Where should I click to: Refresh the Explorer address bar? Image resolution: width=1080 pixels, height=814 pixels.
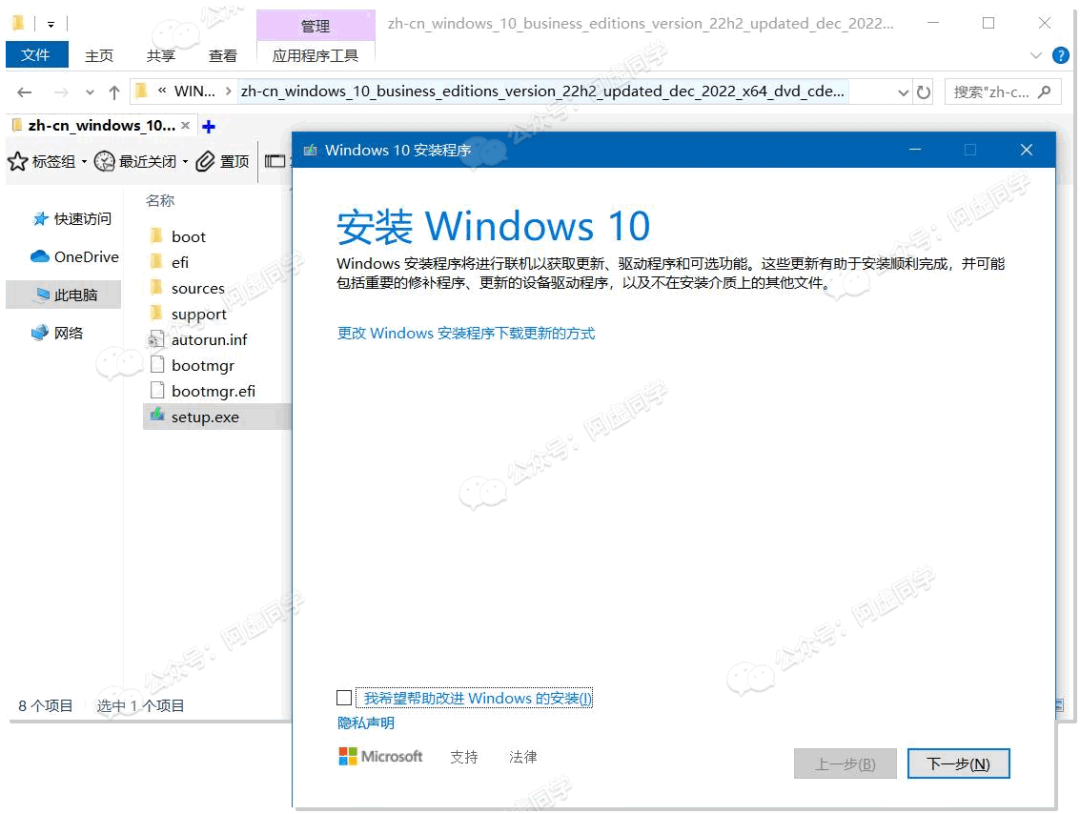[924, 92]
